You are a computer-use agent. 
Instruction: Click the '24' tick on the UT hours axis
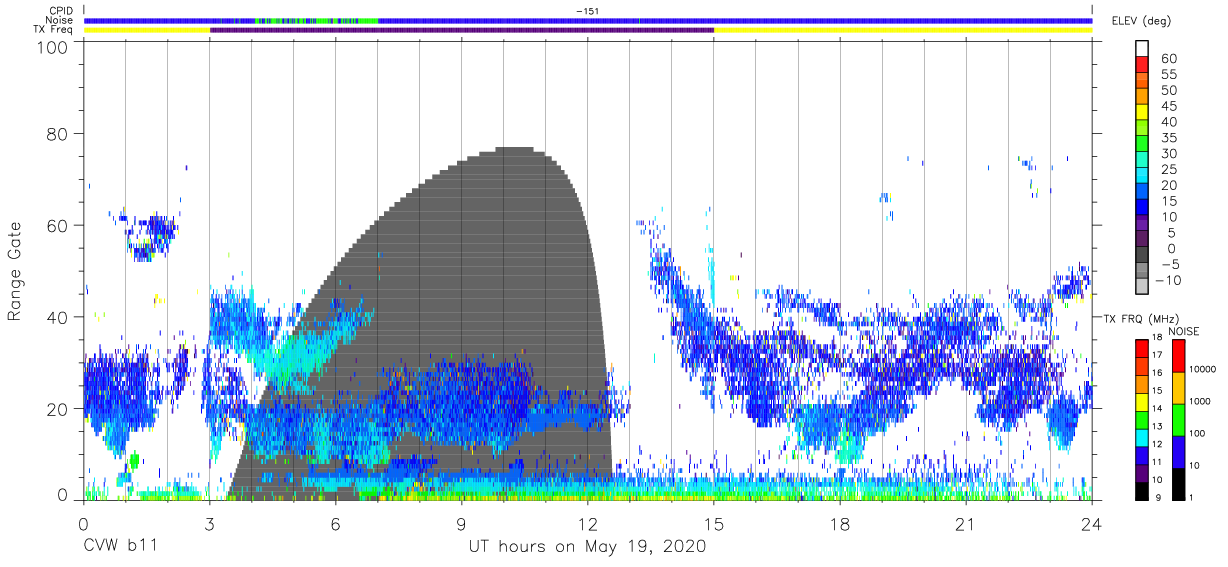[x=1092, y=524]
